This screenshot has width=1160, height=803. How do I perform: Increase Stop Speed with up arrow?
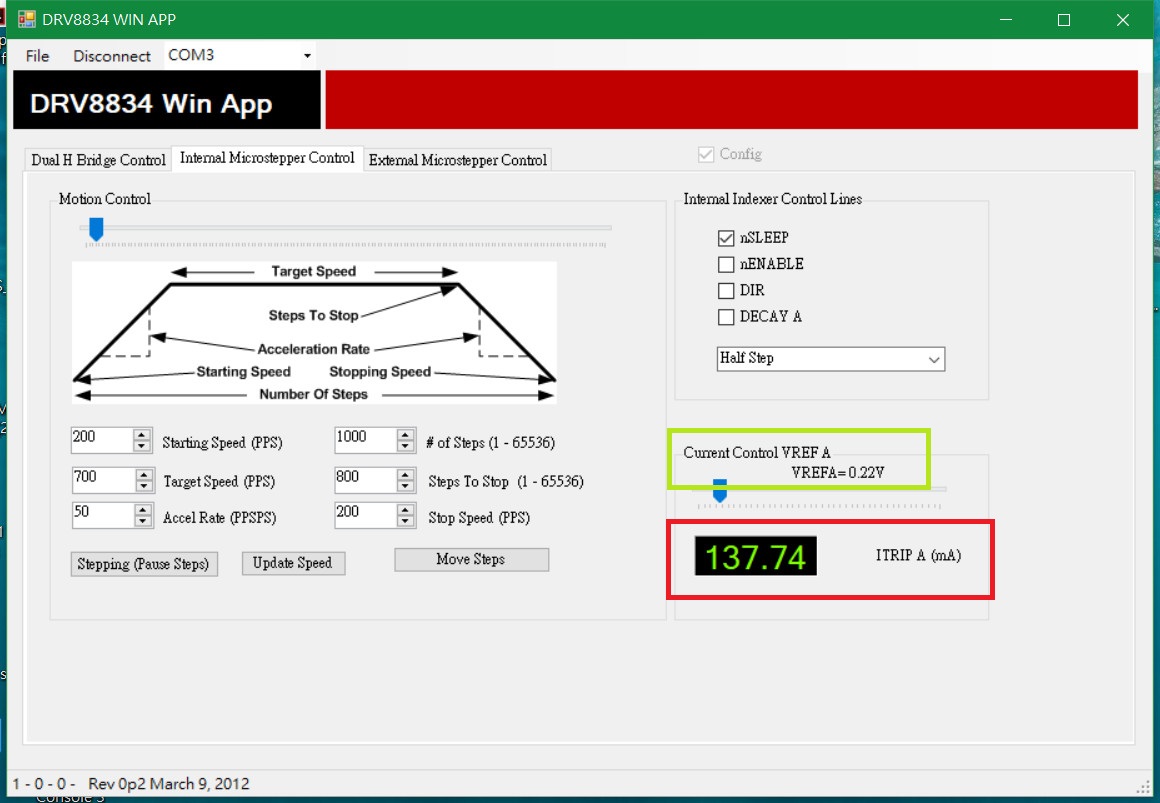tap(405, 509)
